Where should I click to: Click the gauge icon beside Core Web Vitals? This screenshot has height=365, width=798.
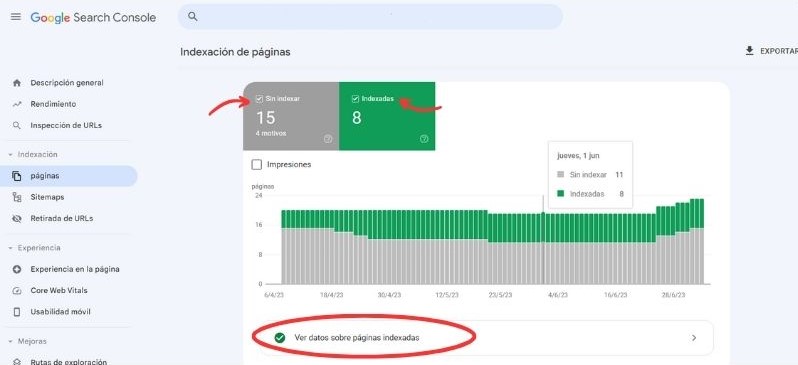point(17,291)
